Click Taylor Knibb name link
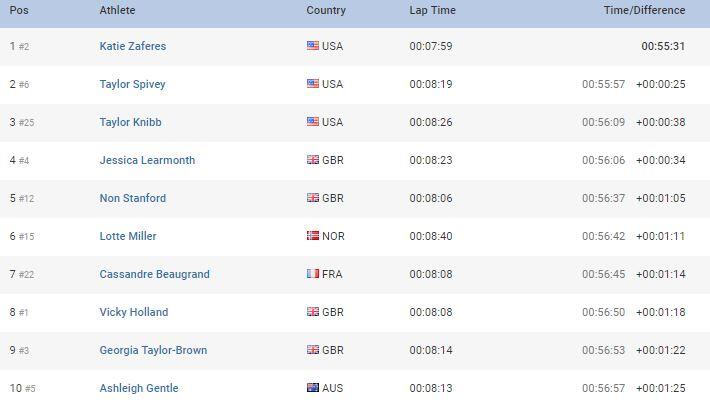 [130, 122]
